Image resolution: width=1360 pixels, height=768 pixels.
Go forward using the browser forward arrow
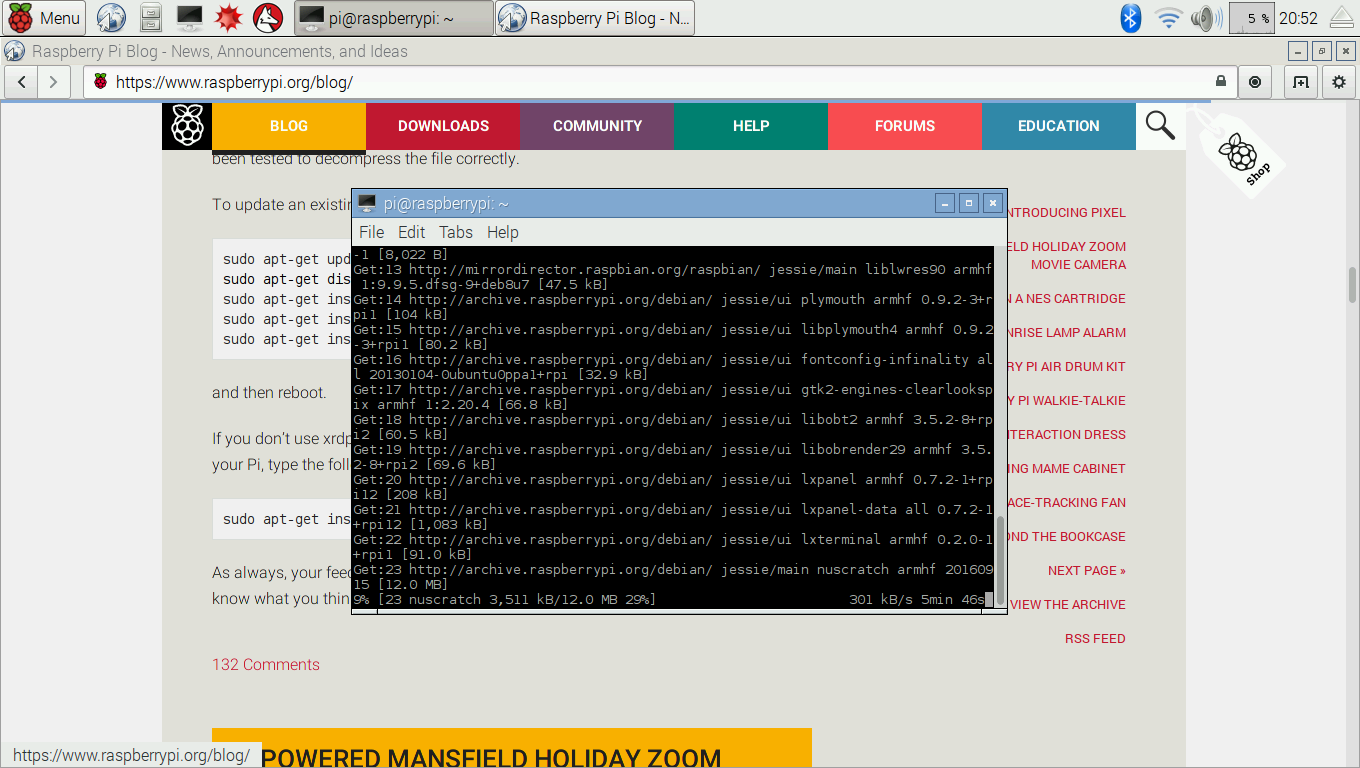[x=54, y=82]
